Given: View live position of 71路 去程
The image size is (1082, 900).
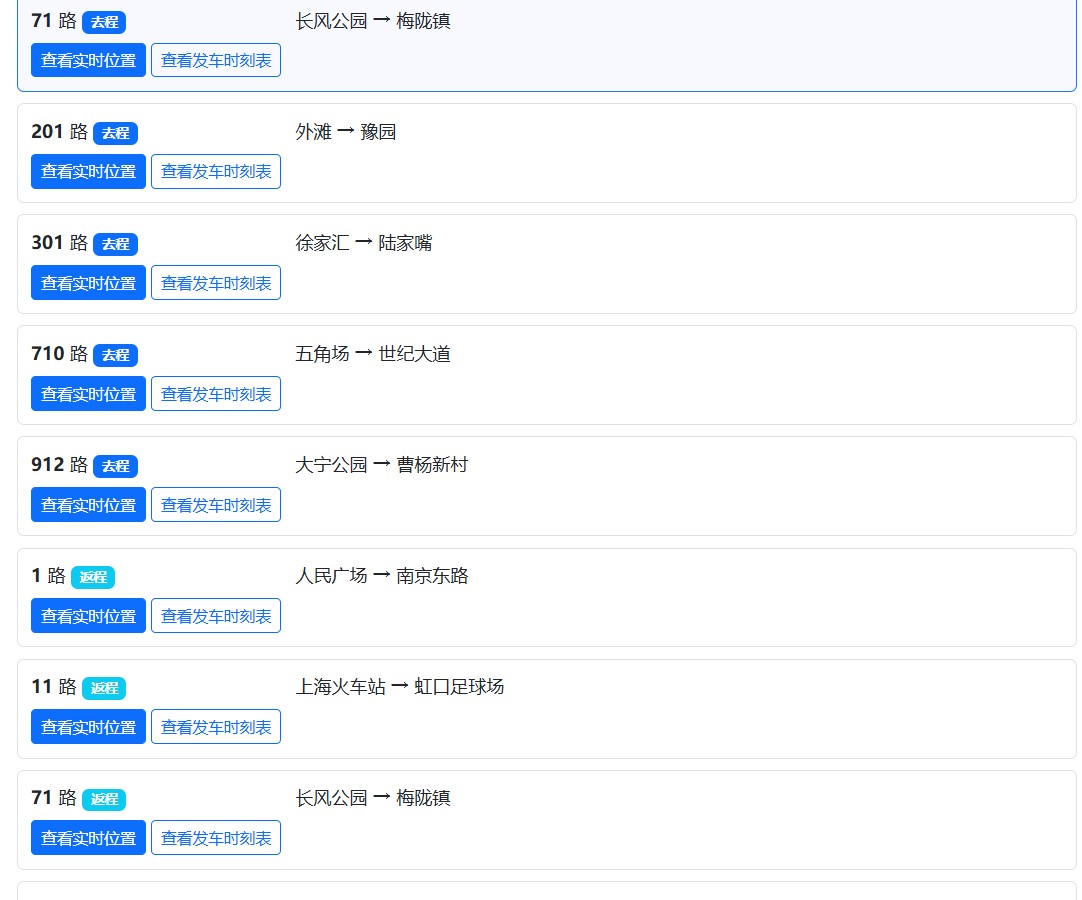Looking at the screenshot, I should 88,60.
